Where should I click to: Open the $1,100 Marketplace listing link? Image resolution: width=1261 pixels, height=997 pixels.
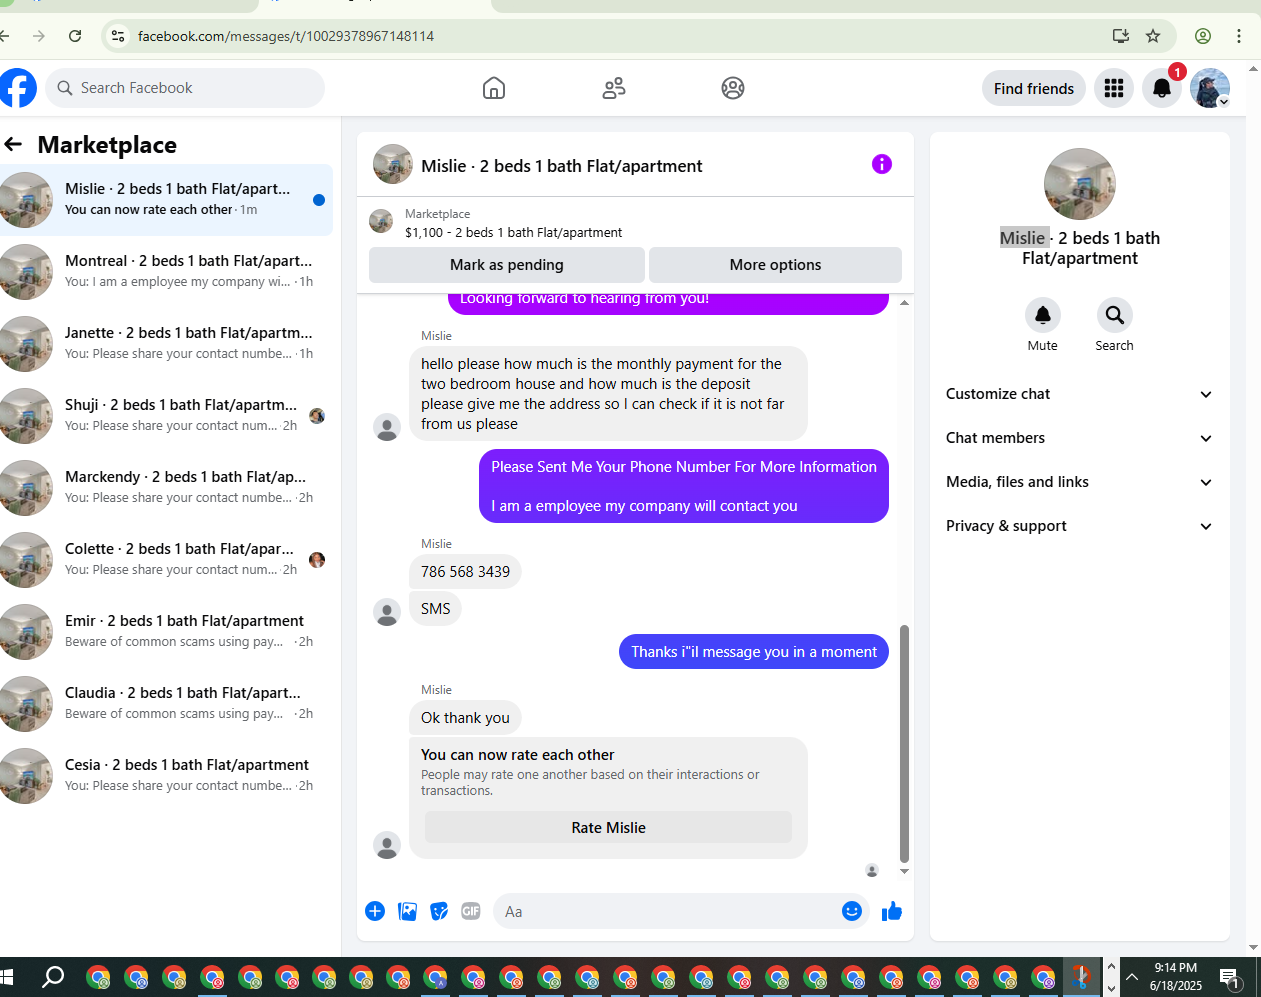513,232
